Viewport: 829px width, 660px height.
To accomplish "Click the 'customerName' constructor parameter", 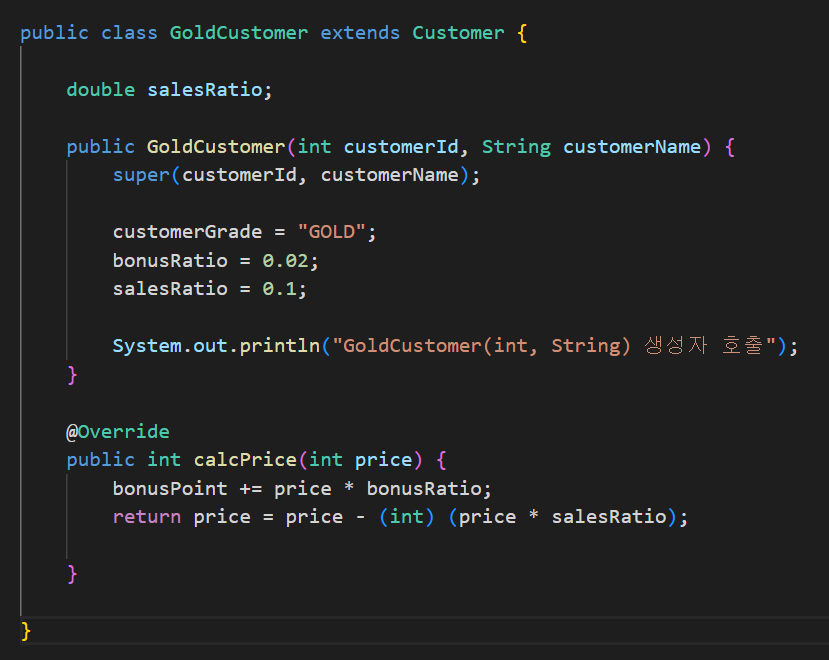I will [632, 146].
